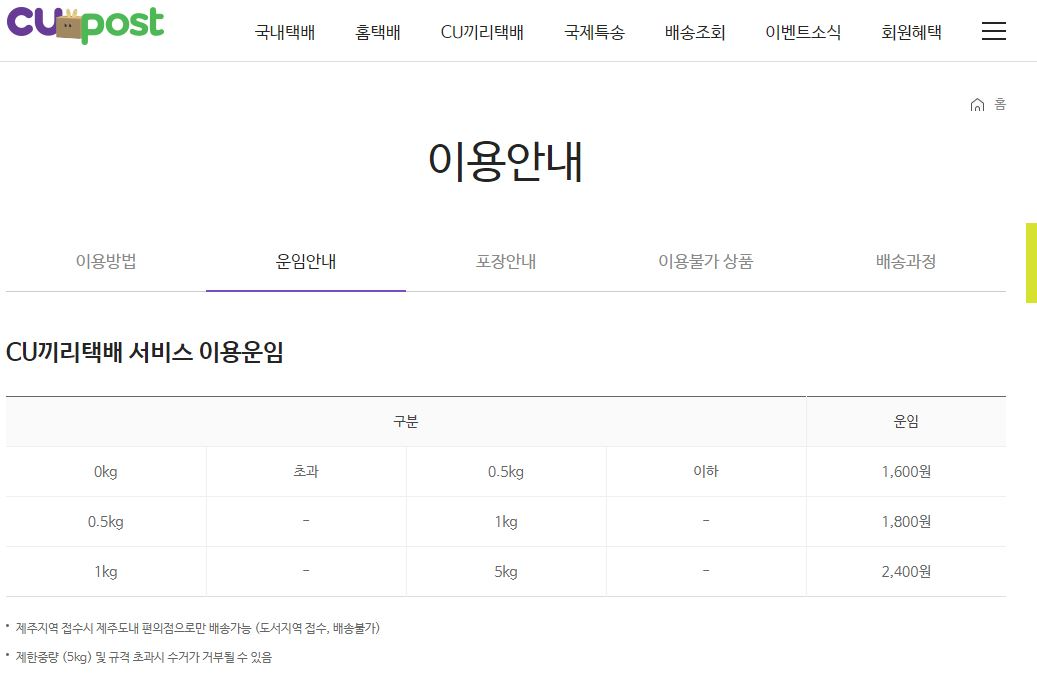Select the 운임안내 tab
1037x680 pixels.
pos(306,261)
